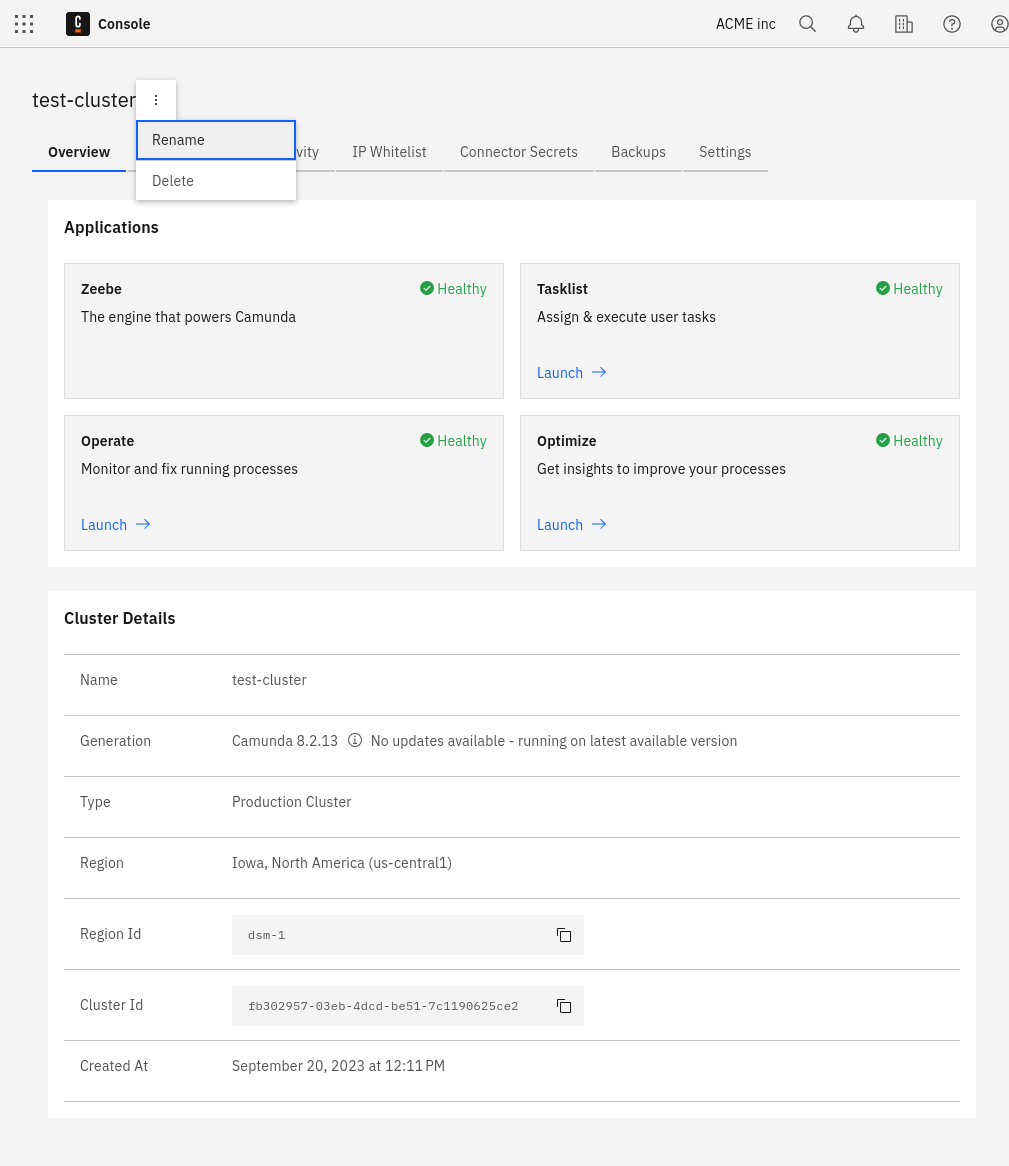Viewport: 1009px width, 1166px height.
Task: Open the app switcher grid icon
Action: click(24, 24)
